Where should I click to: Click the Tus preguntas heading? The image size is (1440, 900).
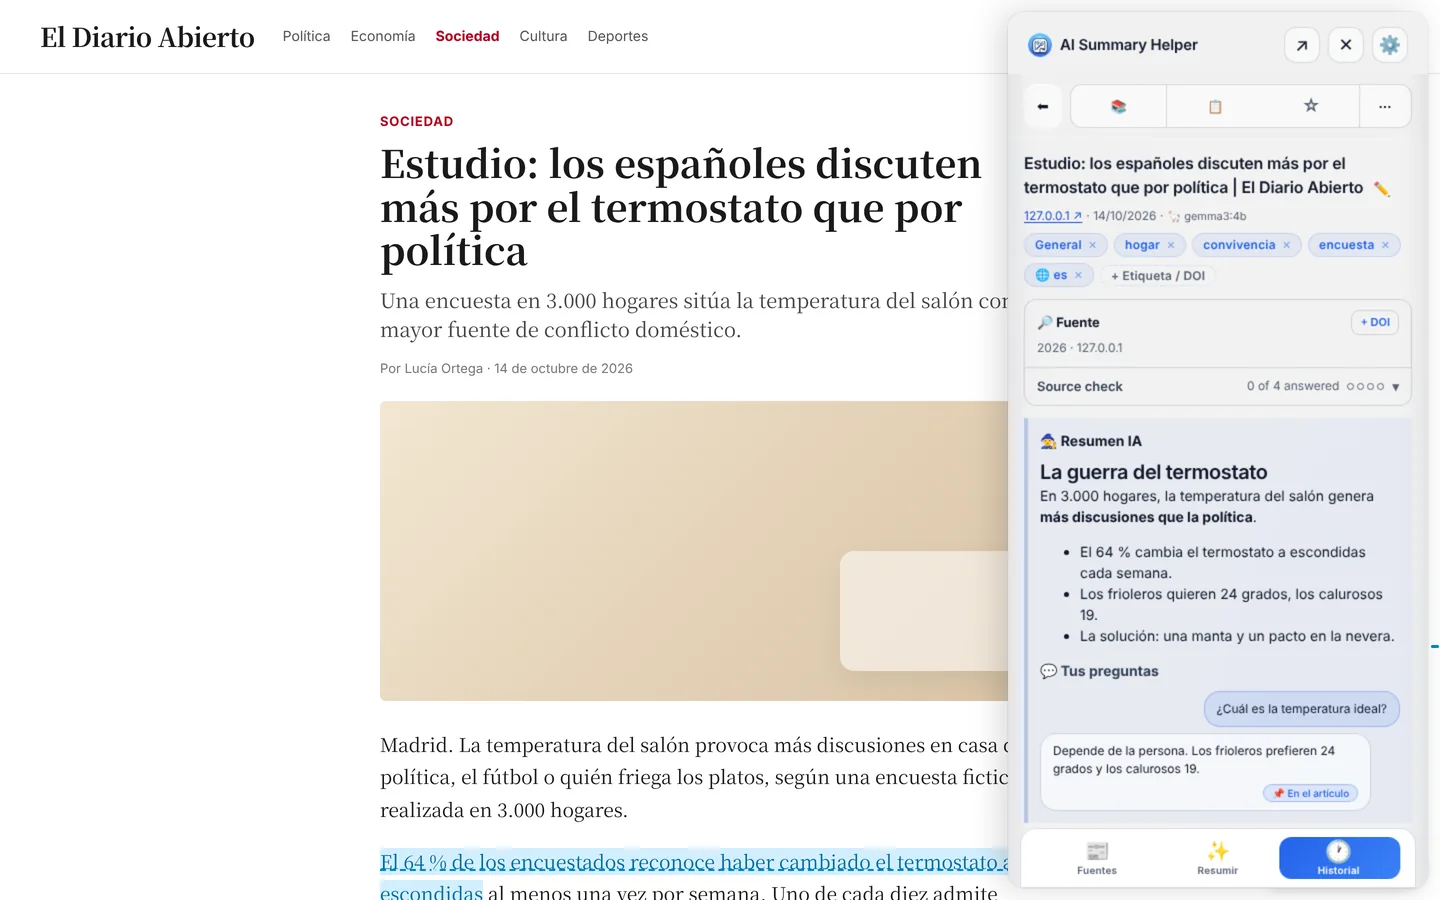(x=1099, y=671)
